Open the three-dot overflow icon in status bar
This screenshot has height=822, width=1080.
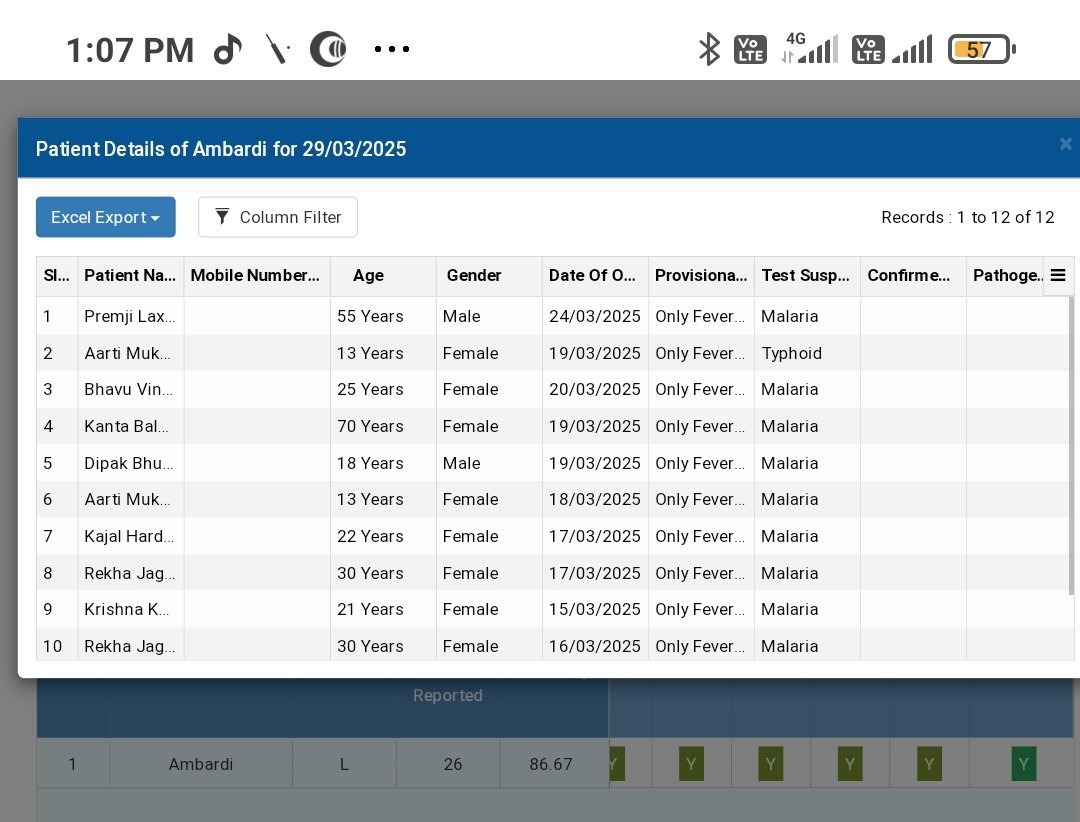click(x=391, y=48)
